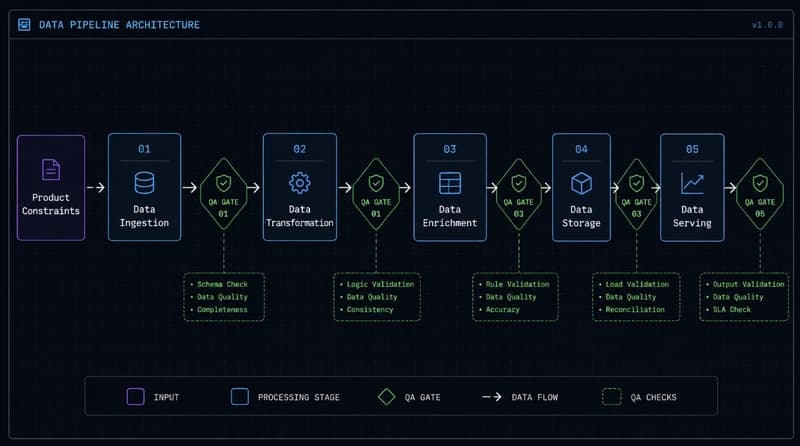The image size is (800, 446).
Task: Click shield icon in gate after Data Storage
Action: point(636,183)
